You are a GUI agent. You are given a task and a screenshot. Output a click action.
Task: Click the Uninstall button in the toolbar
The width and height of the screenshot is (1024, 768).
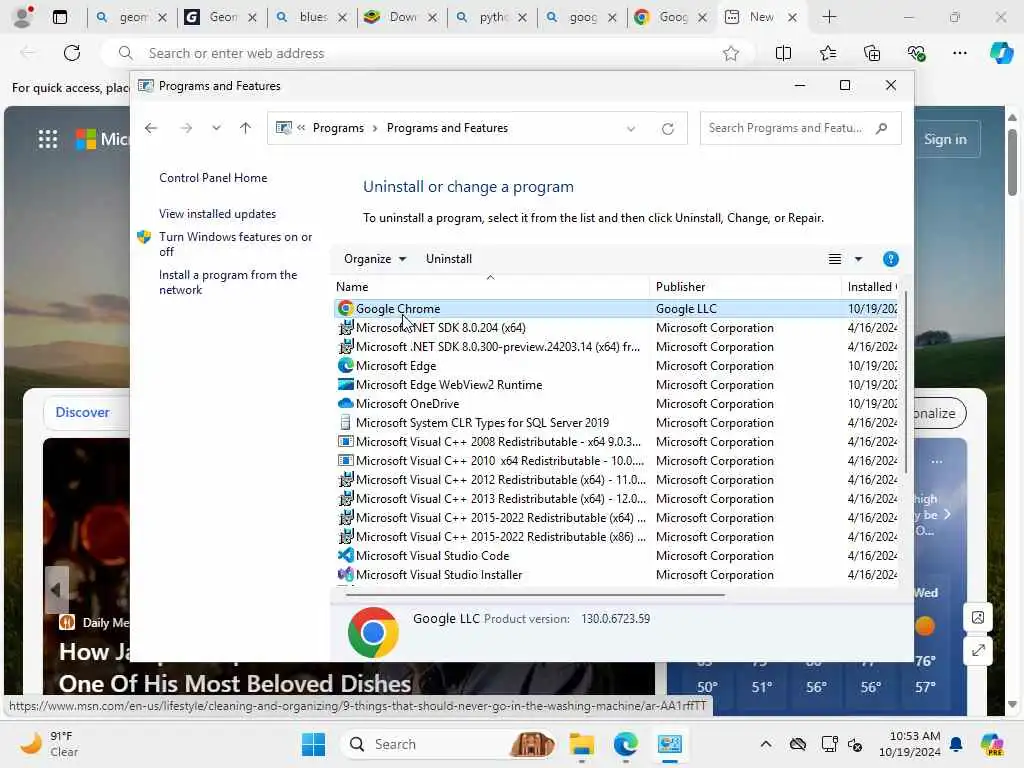(x=449, y=259)
